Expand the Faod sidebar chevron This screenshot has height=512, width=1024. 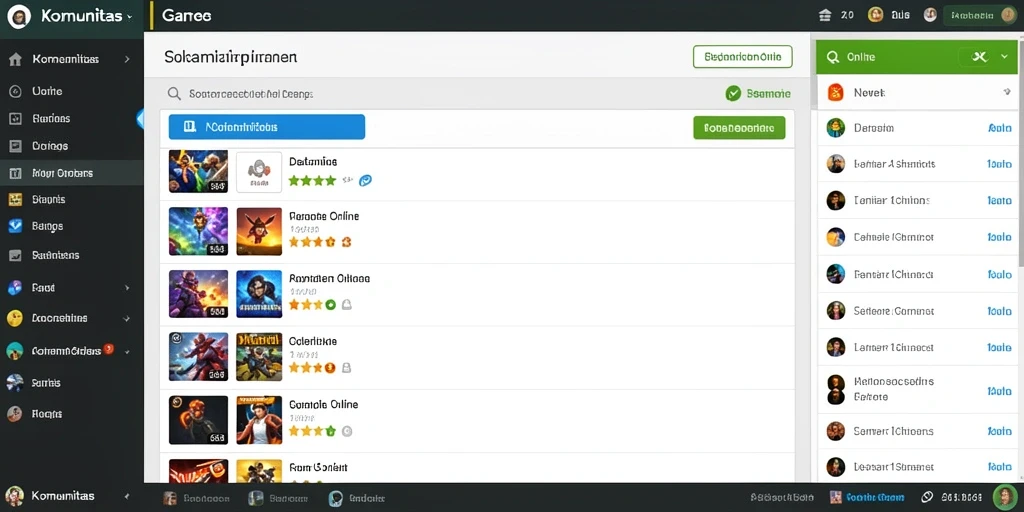point(127,288)
